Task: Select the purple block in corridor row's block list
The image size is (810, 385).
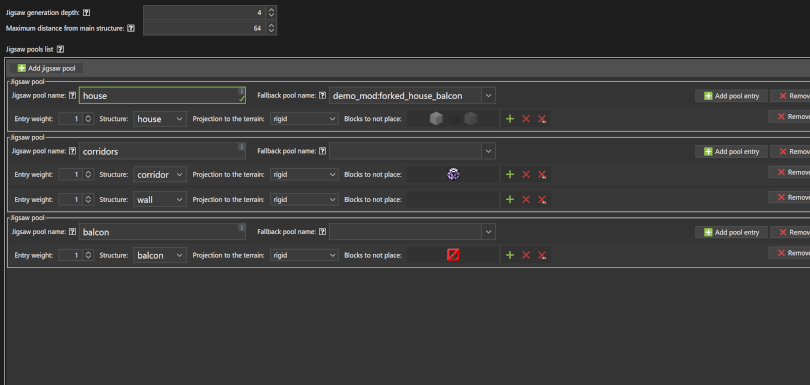Action: (453, 175)
